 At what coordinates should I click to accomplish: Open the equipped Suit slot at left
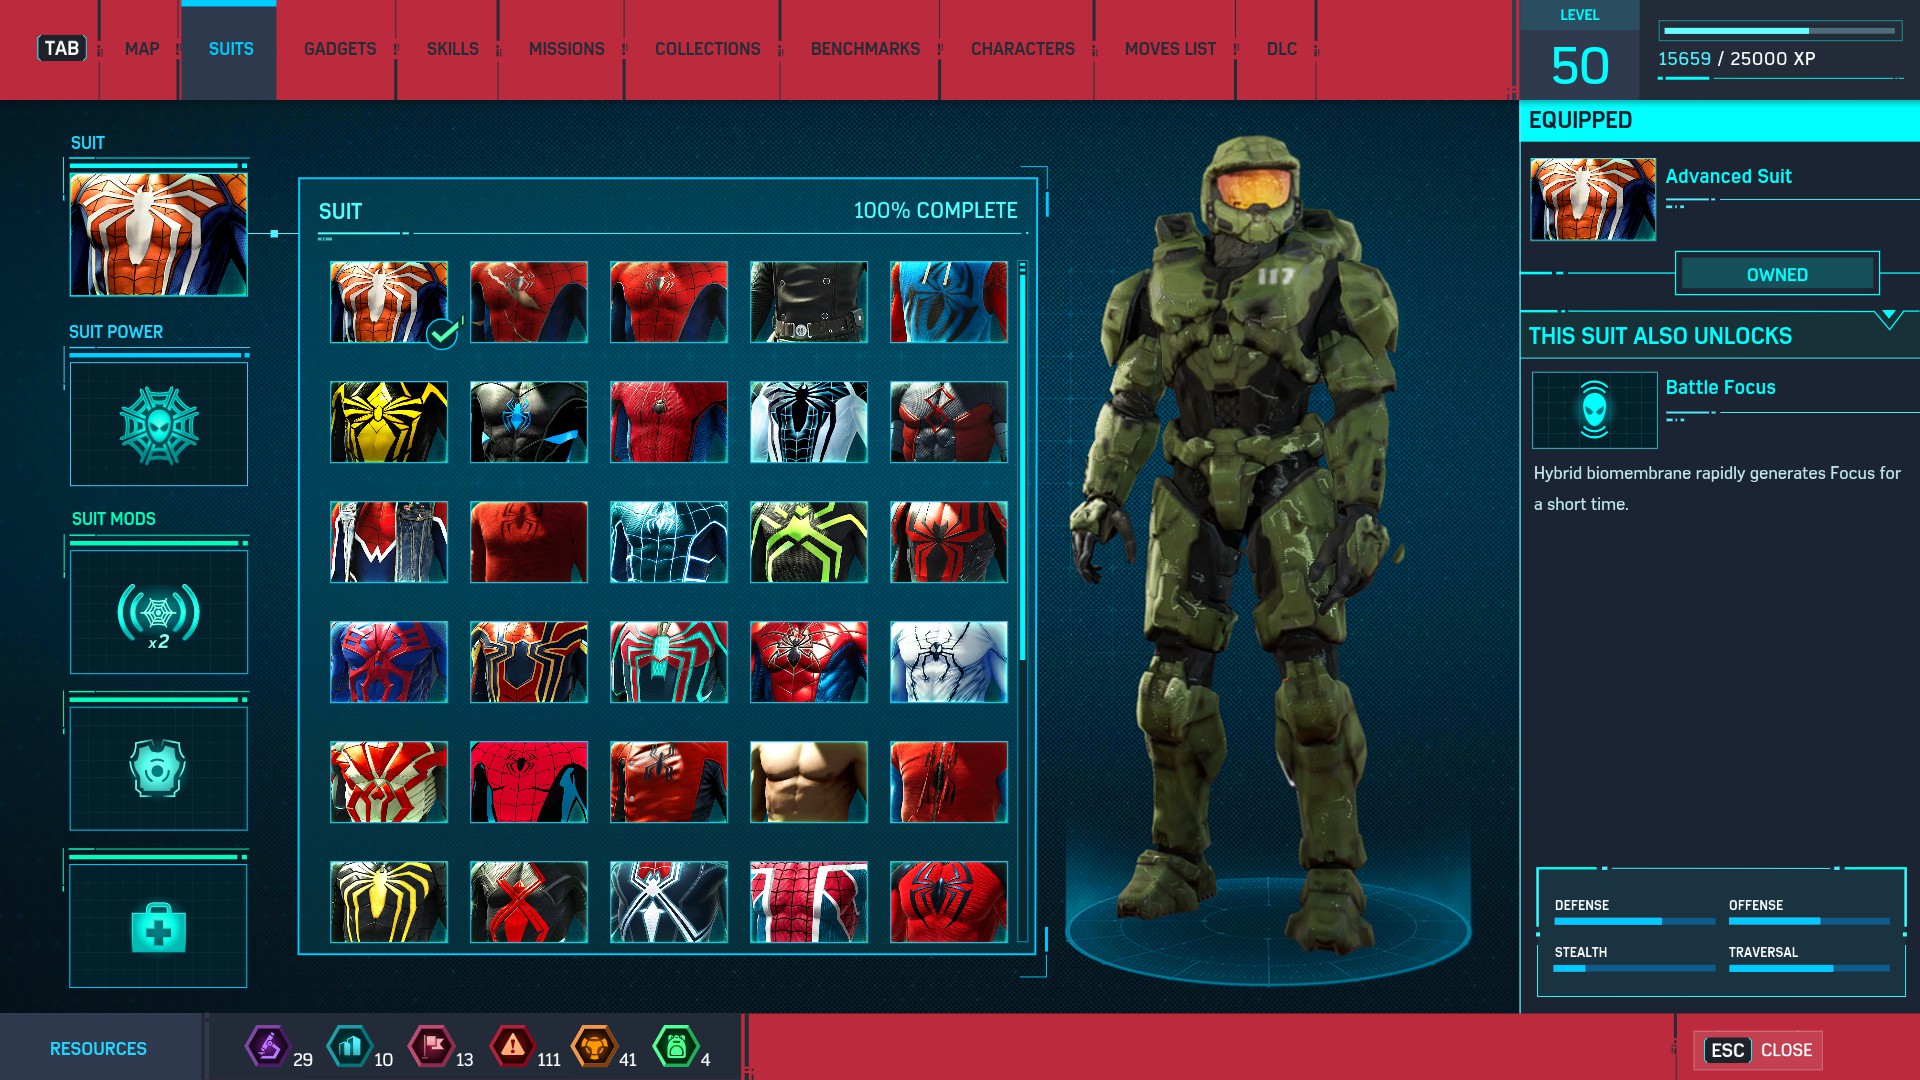pyautogui.click(x=158, y=234)
